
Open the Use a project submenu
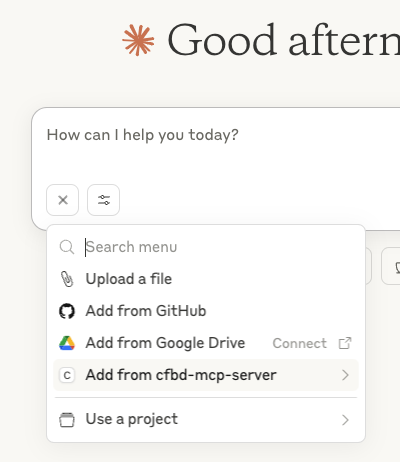pyautogui.click(x=206, y=420)
